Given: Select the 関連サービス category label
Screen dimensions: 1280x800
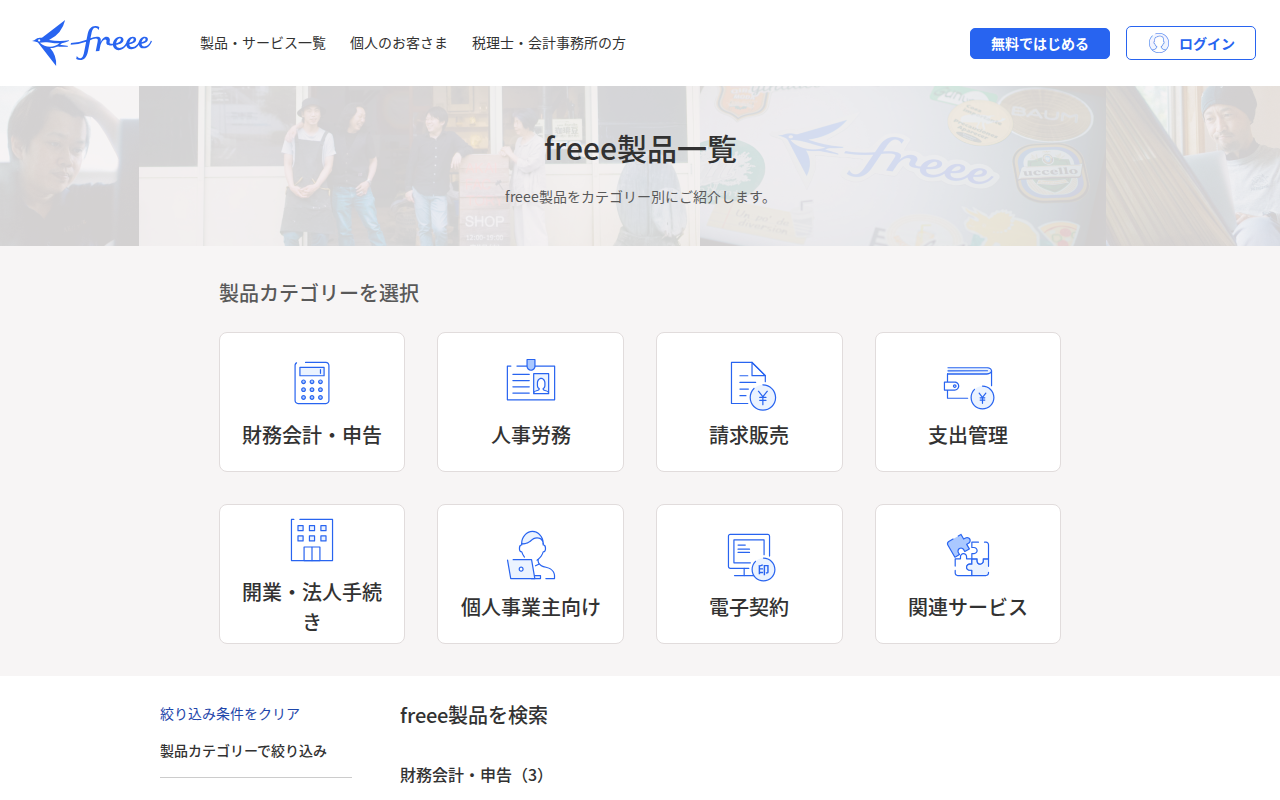Looking at the screenshot, I should pyautogui.click(x=968, y=607).
